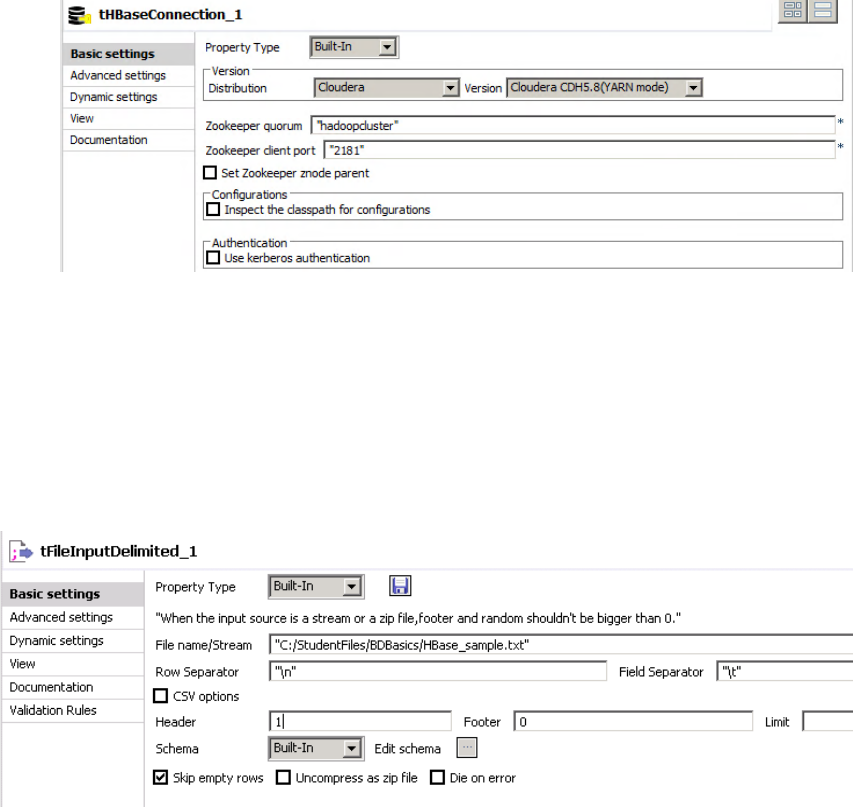Open Property Type dropdown in tFileInputDelimited
This screenshot has height=807, width=853.
point(316,587)
